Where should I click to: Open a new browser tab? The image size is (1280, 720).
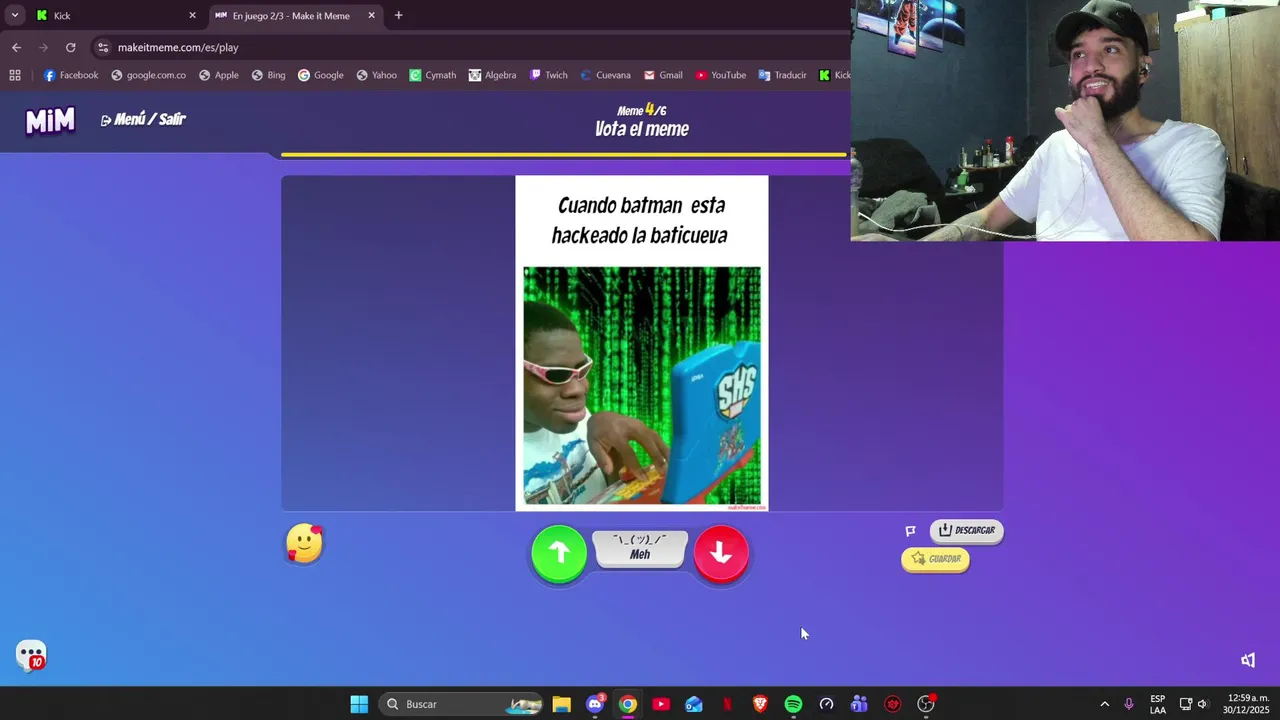(x=399, y=15)
